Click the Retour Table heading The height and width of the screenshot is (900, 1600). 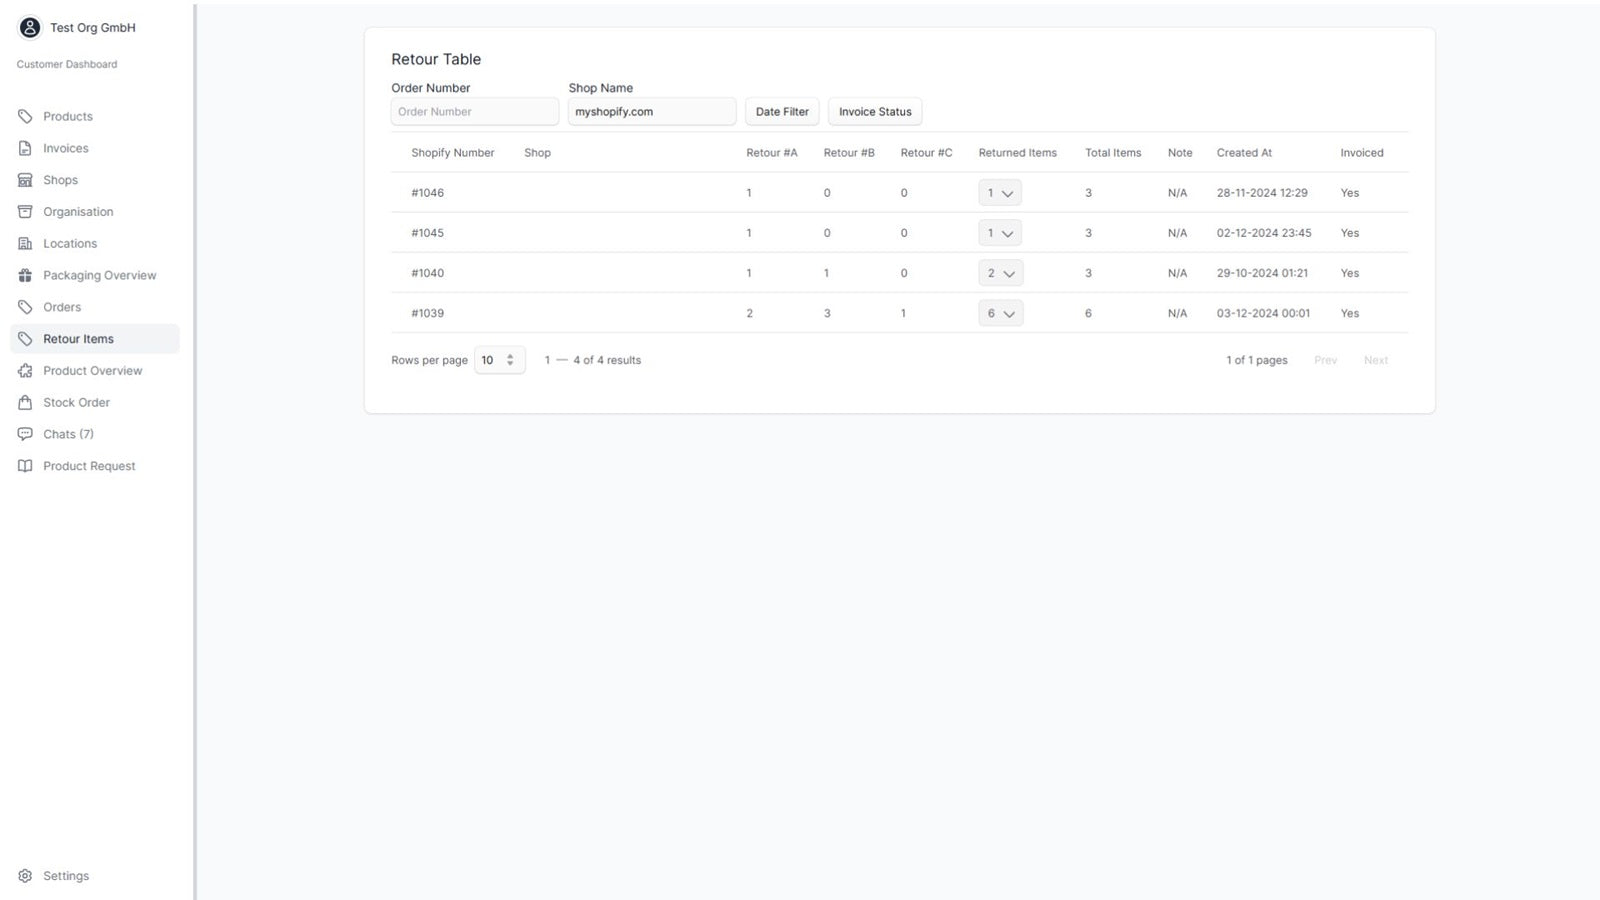tap(436, 59)
